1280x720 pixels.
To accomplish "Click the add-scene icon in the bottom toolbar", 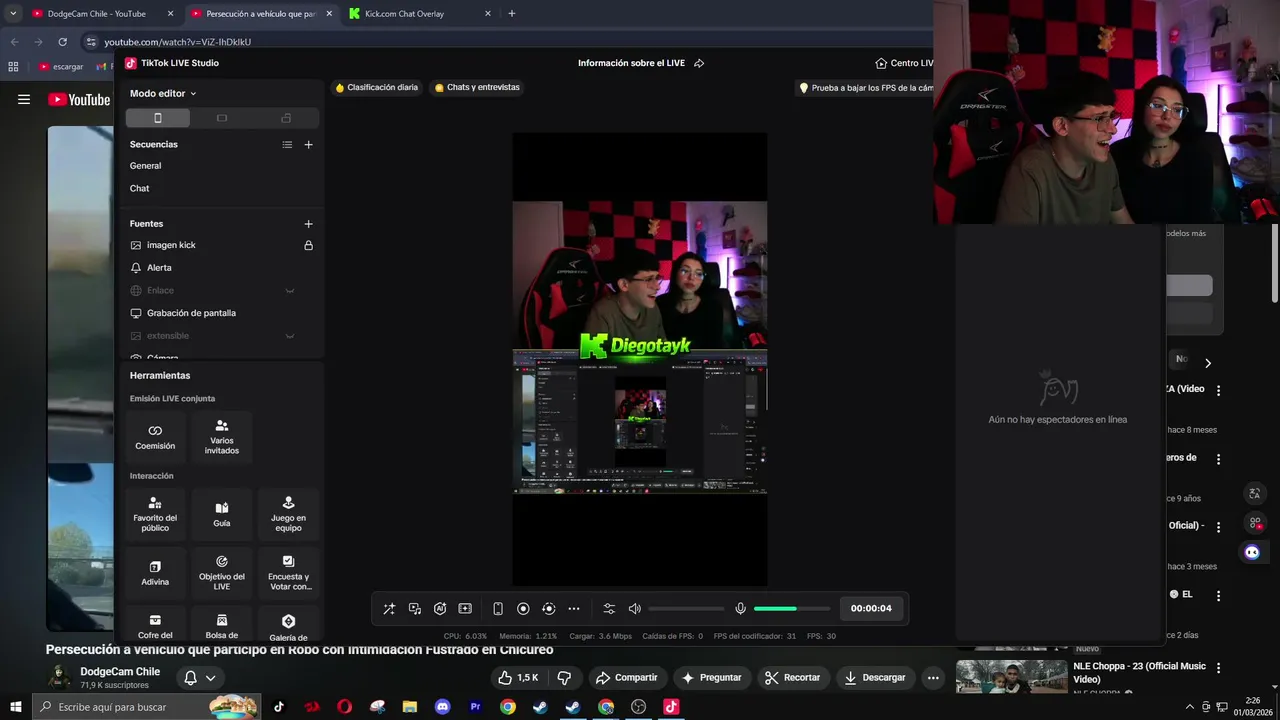I will coord(465,608).
